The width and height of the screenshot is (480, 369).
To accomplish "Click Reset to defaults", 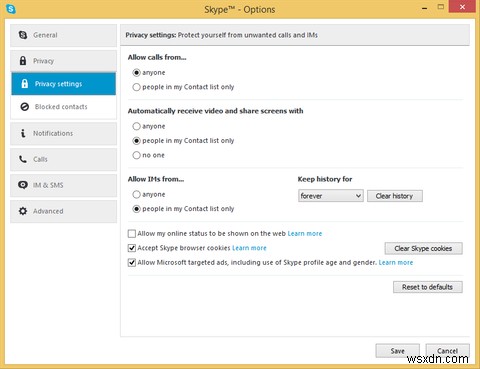I will point(427,287).
